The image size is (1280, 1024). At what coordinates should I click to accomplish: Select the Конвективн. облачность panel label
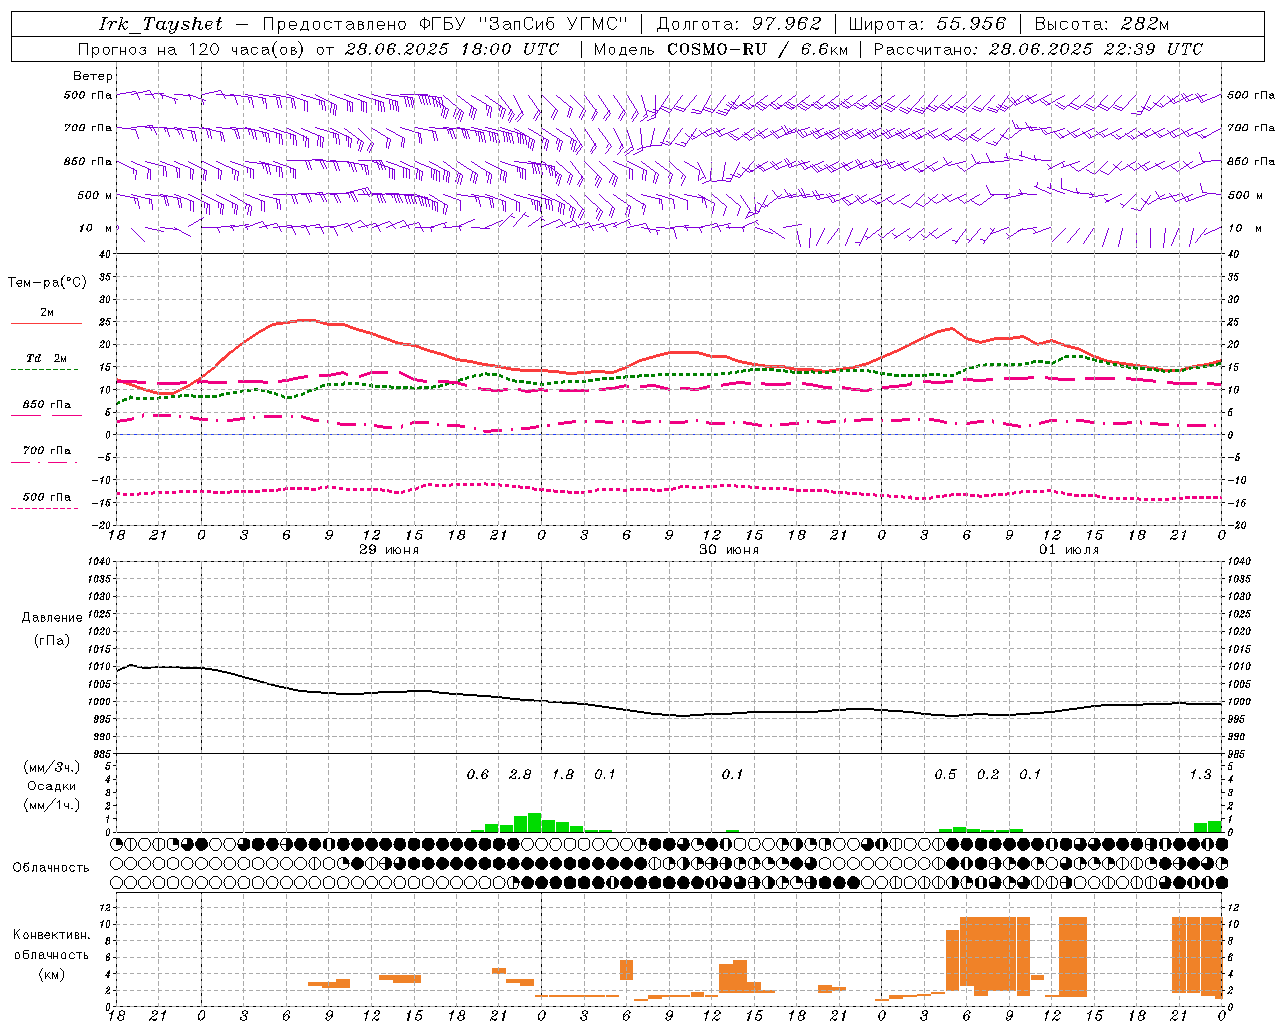coord(51,954)
